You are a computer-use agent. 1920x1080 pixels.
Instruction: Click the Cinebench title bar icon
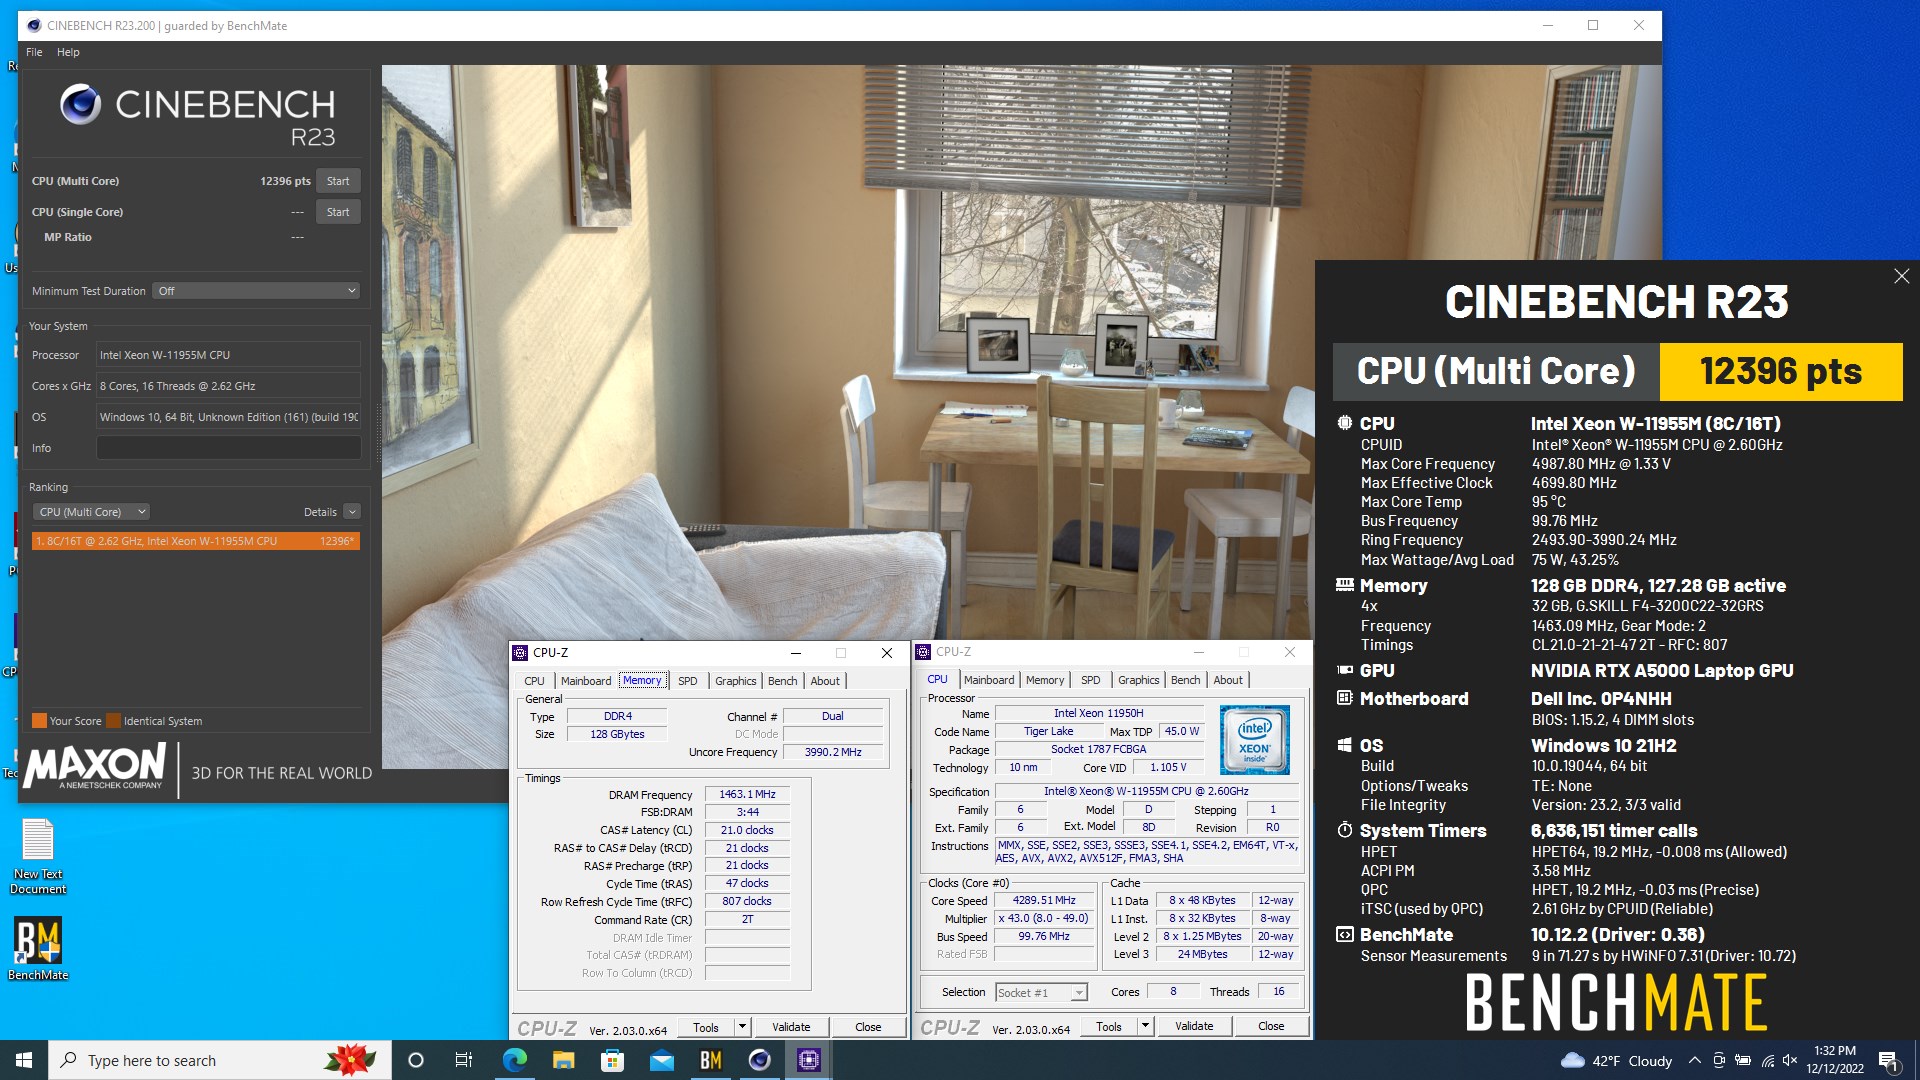(x=34, y=25)
